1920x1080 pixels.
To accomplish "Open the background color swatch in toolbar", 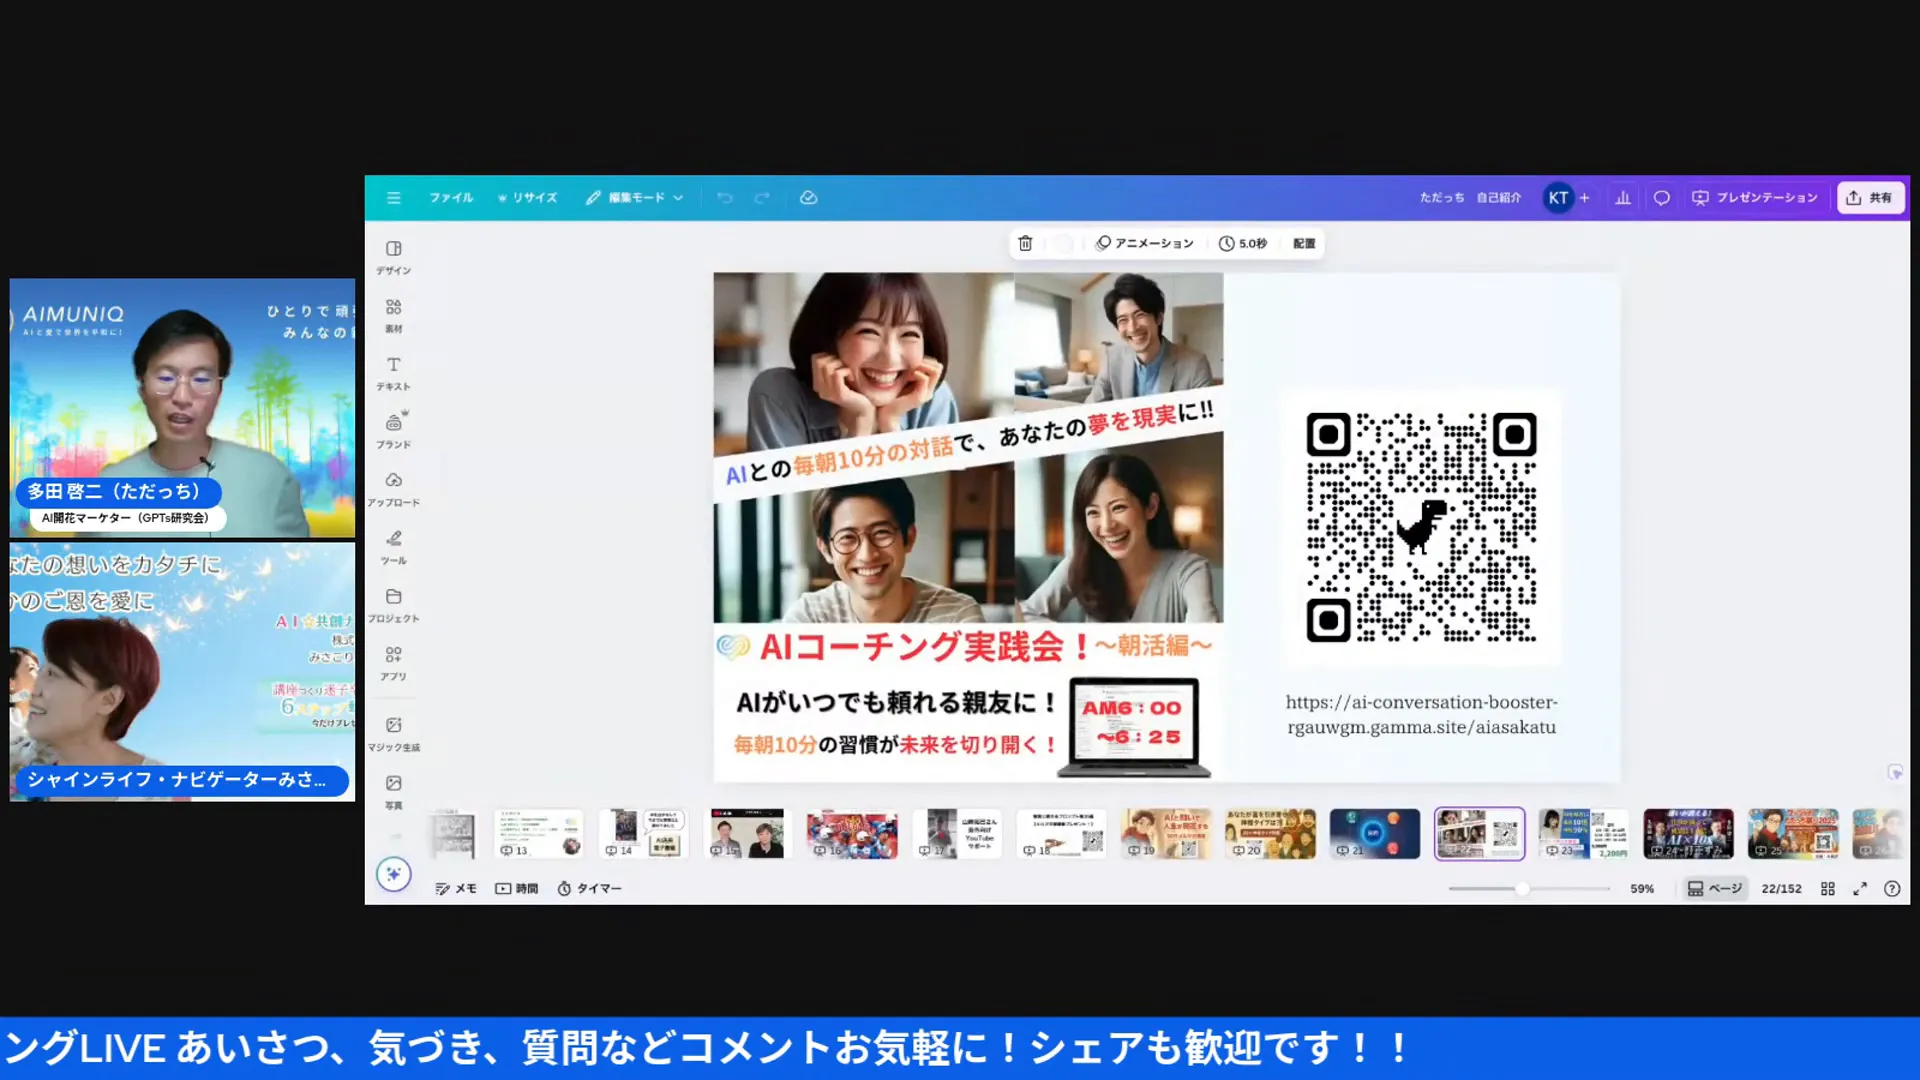I will [x=1063, y=243].
